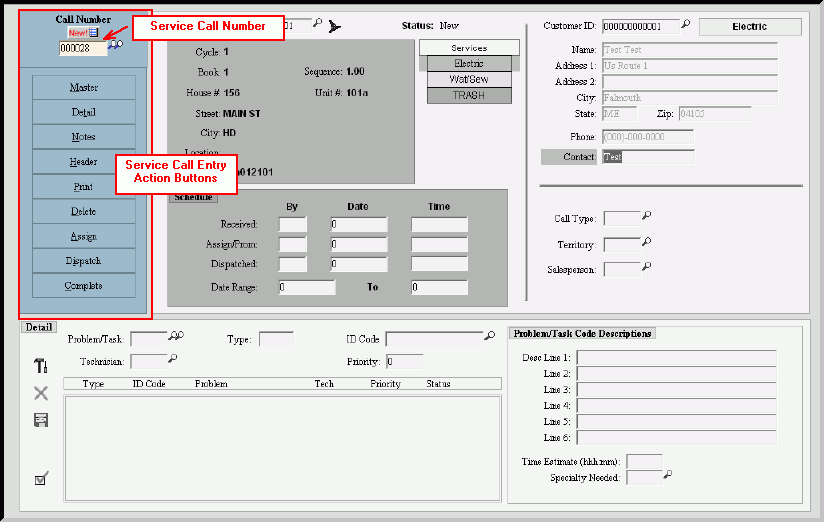824x522 pixels.
Task: Click the New call list icon
Action: 93,33
